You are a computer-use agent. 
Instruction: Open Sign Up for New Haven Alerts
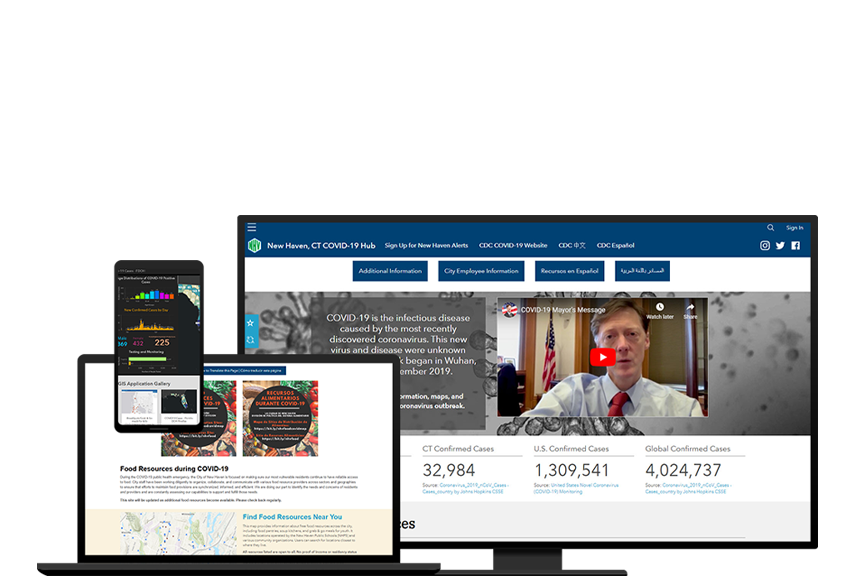point(426,246)
